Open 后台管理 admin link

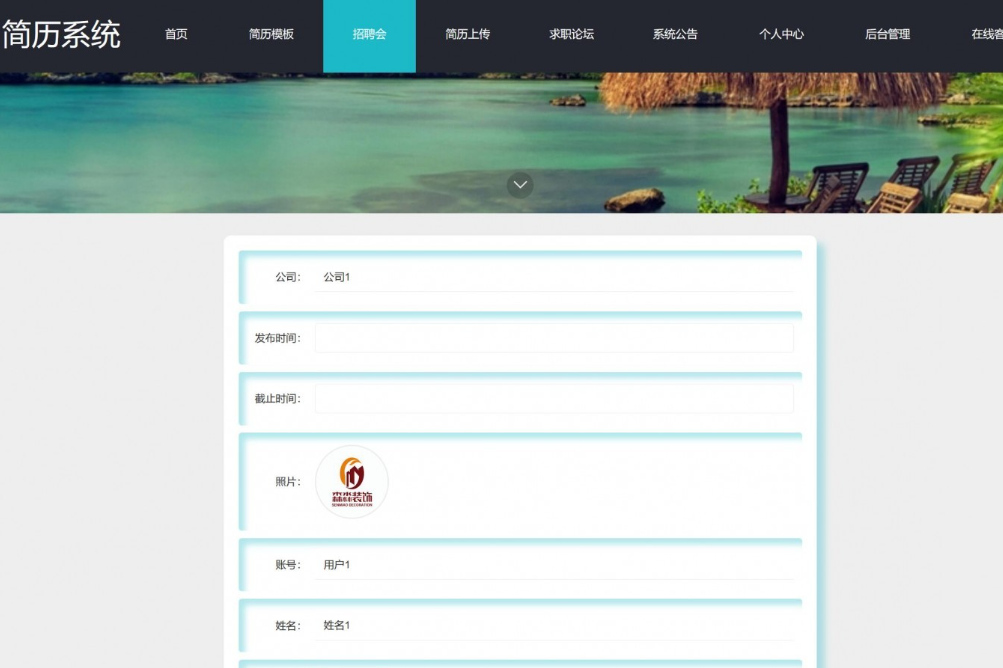click(887, 34)
